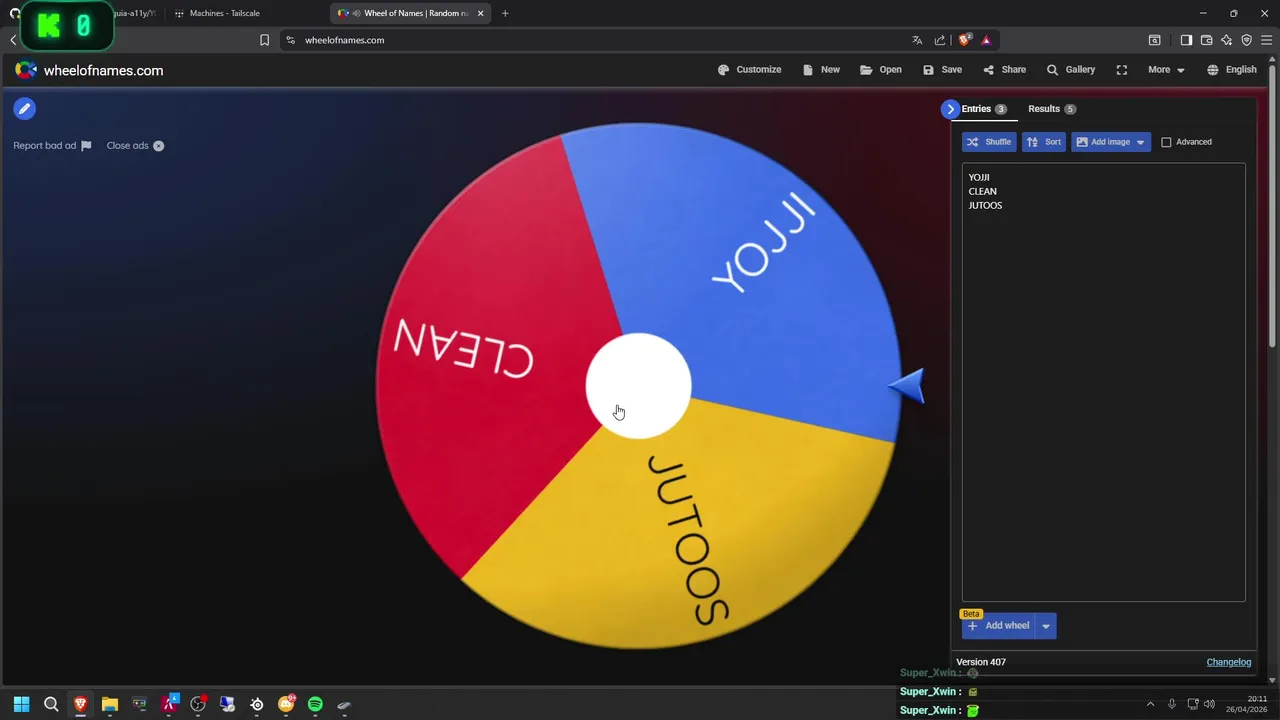1280x720 pixels.
Task: Close the Wheel of Names tab
Action: click(x=480, y=13)
